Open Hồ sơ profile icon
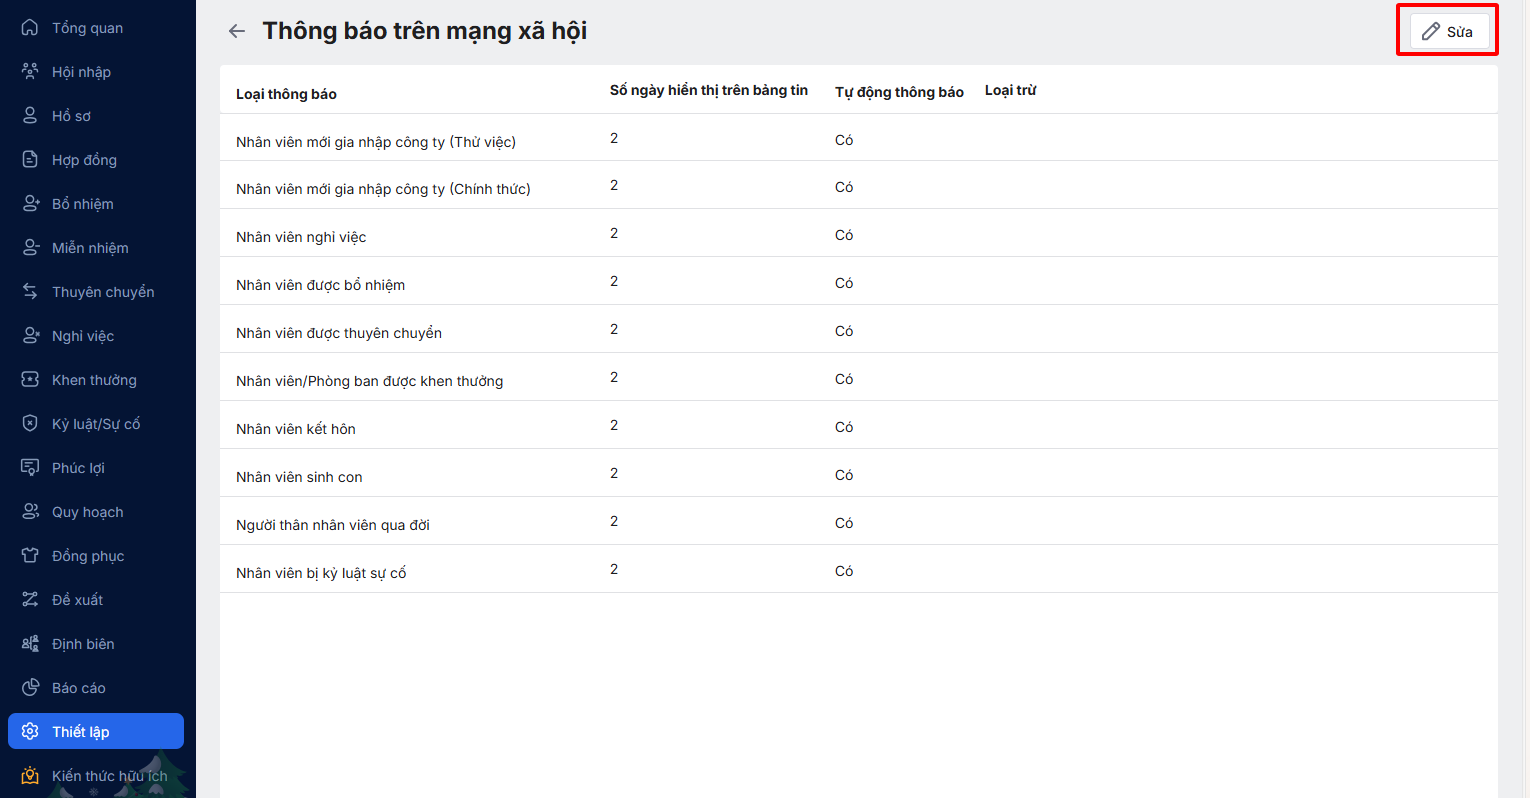1530x798 pixels. (30, 116)
